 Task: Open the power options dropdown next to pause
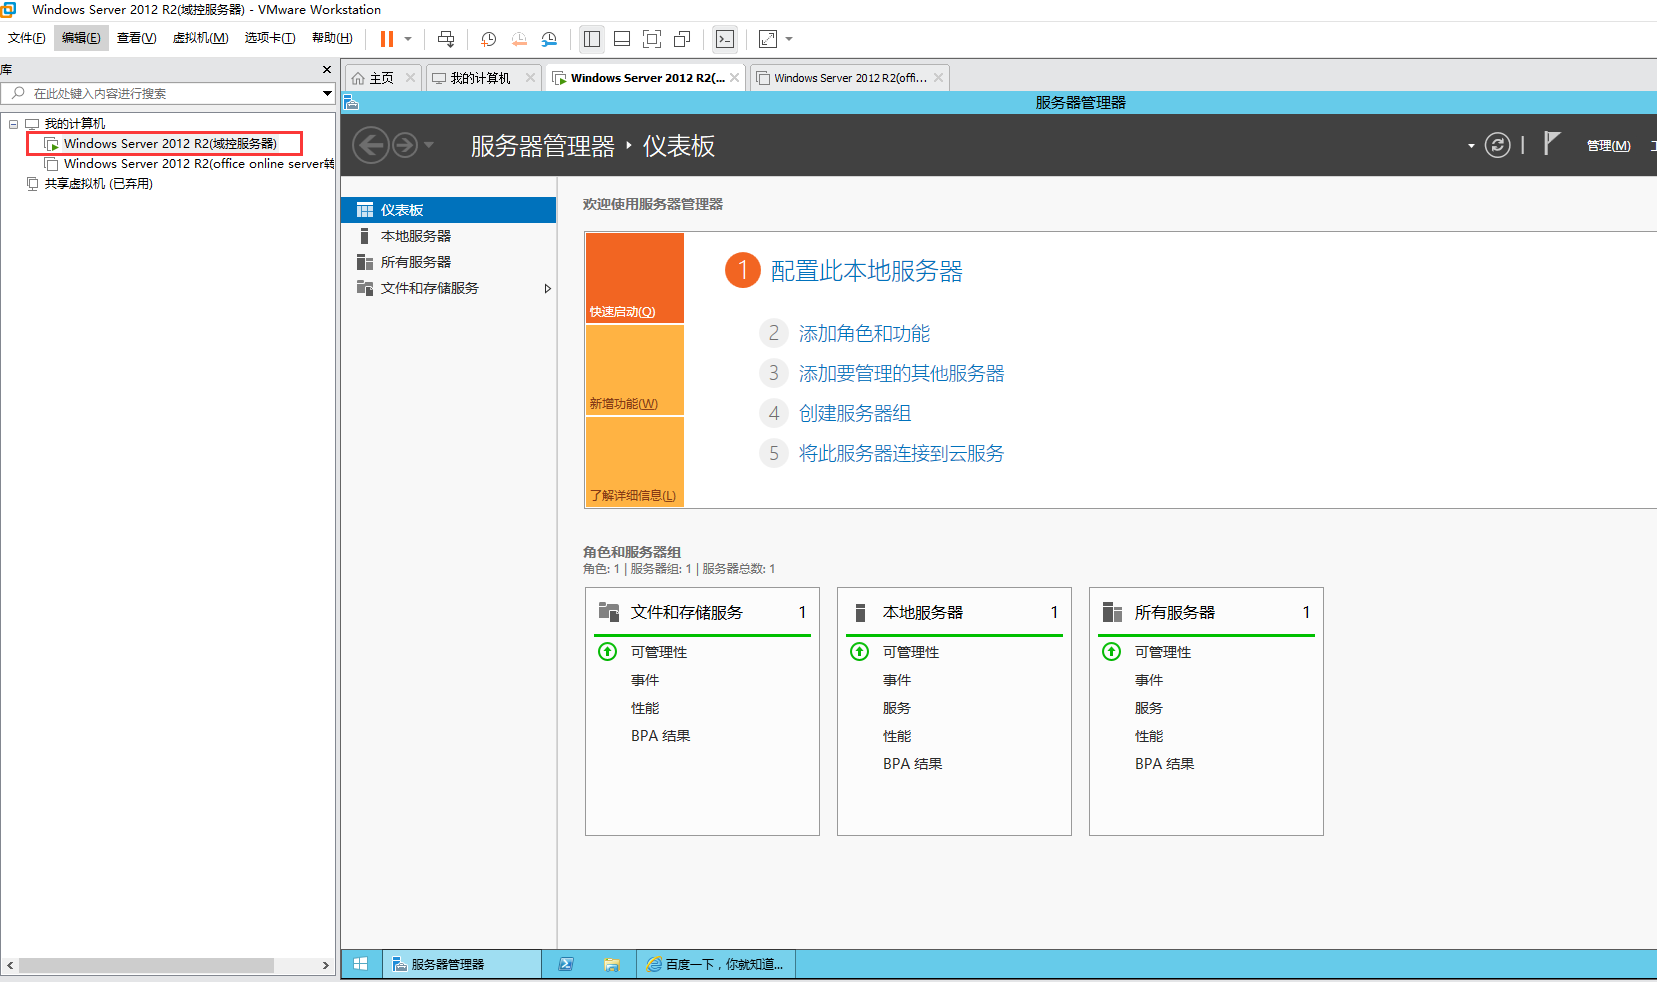[408, 39]
